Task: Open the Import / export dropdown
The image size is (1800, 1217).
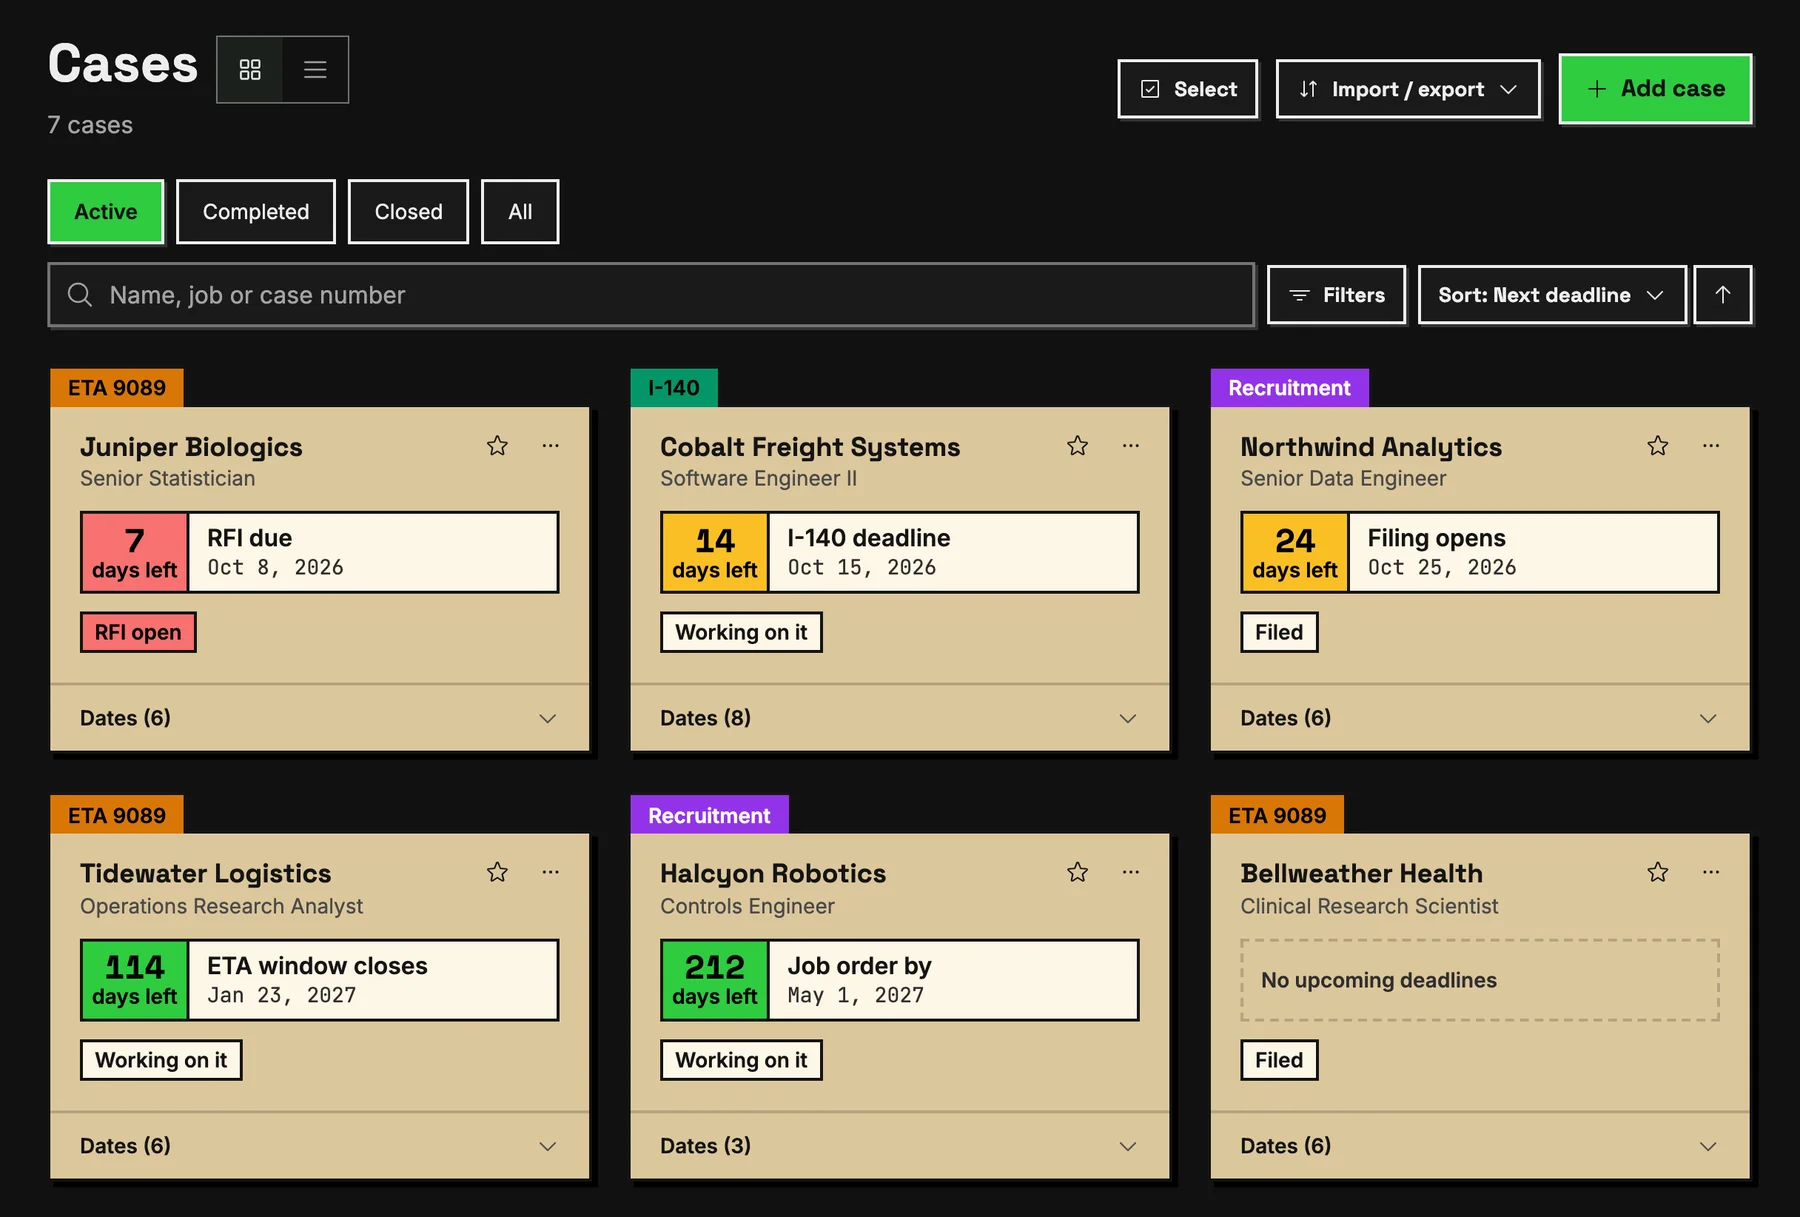Action: (1408, 89)
